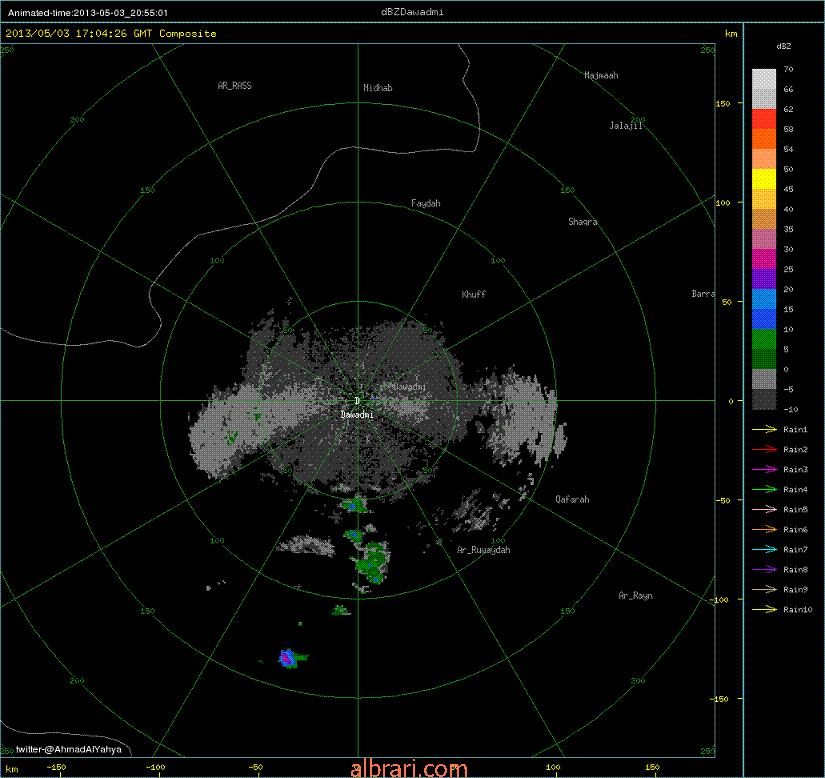This screenshot has width=825, height=778.
Task: Click the magenta 30 dBZ legend swatch
Action: pyautogui.click(x=764, y=259)
